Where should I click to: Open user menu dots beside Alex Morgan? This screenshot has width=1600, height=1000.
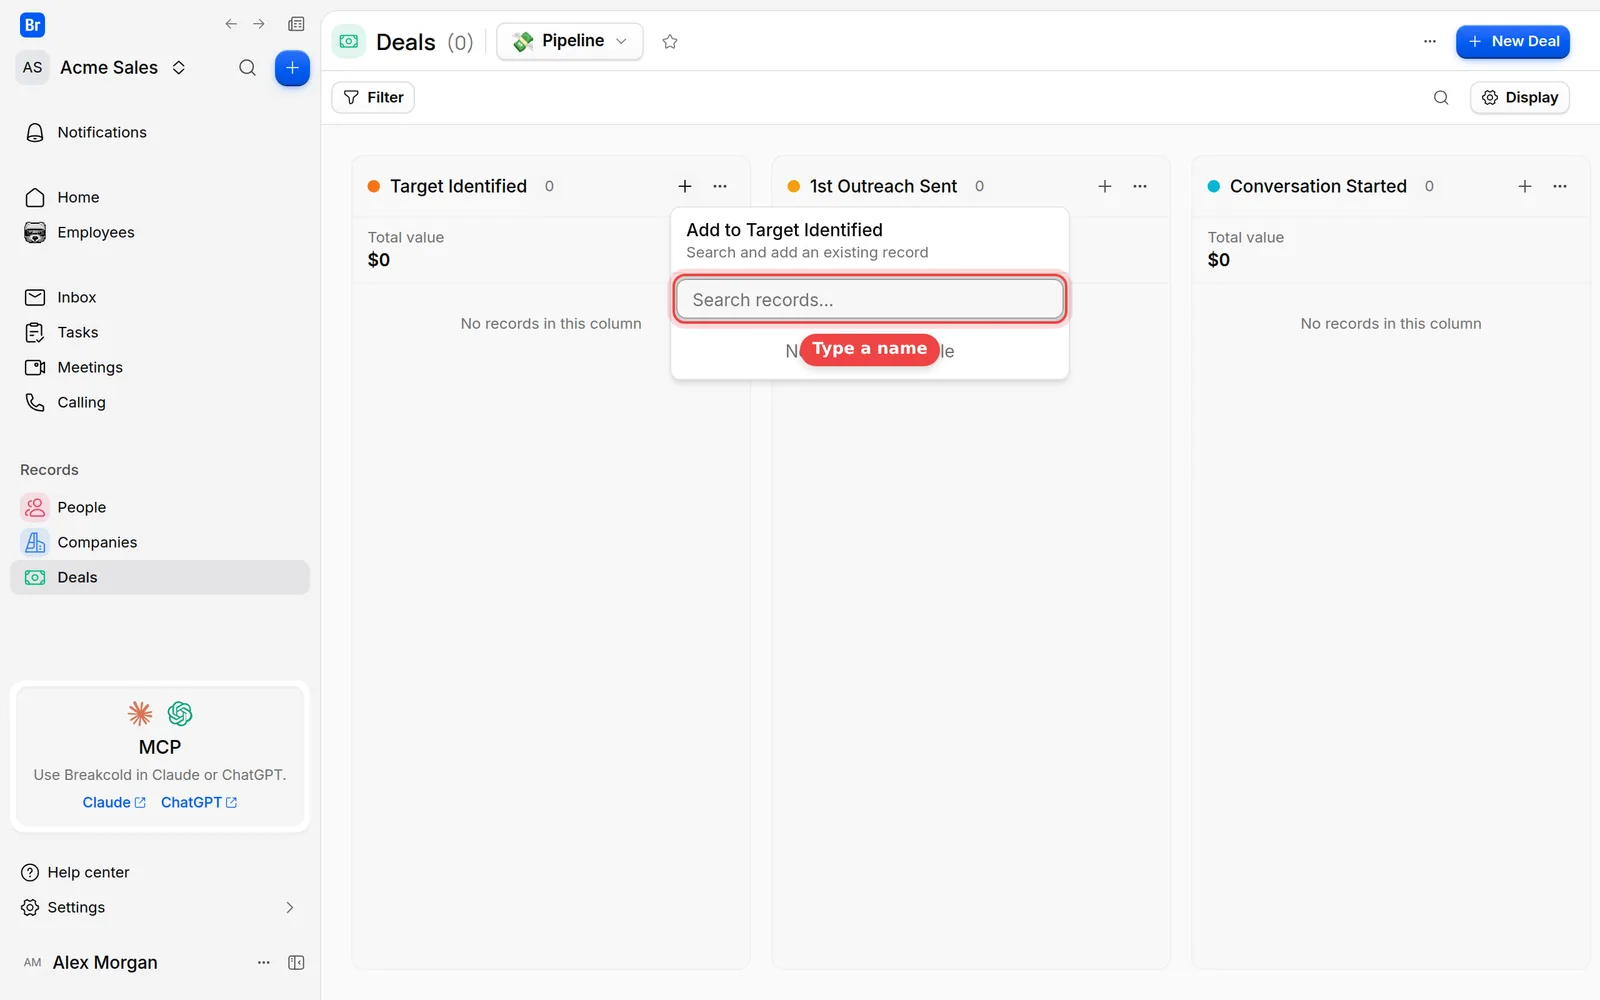coord(264,962)
